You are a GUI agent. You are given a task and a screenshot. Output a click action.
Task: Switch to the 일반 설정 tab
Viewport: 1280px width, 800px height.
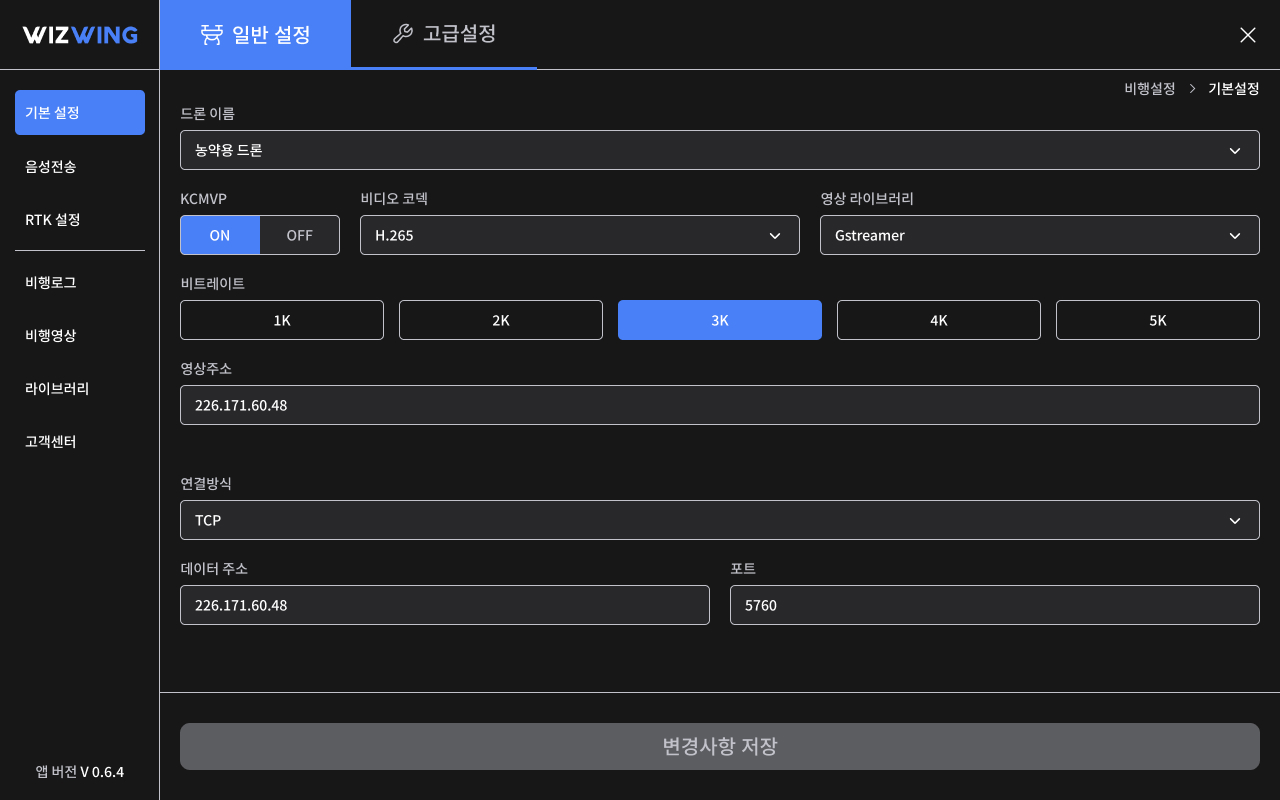(x=255, y=35)
